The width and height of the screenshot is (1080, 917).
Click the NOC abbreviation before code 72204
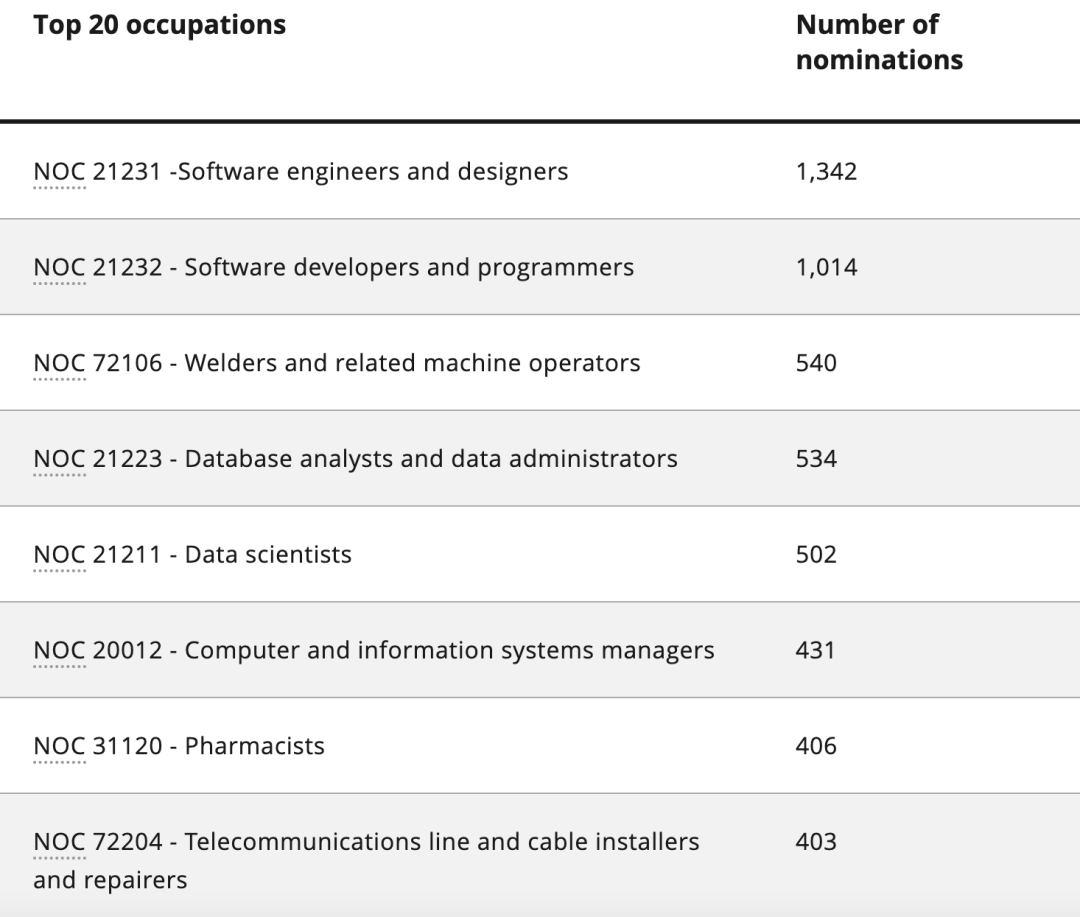(59, 843)
